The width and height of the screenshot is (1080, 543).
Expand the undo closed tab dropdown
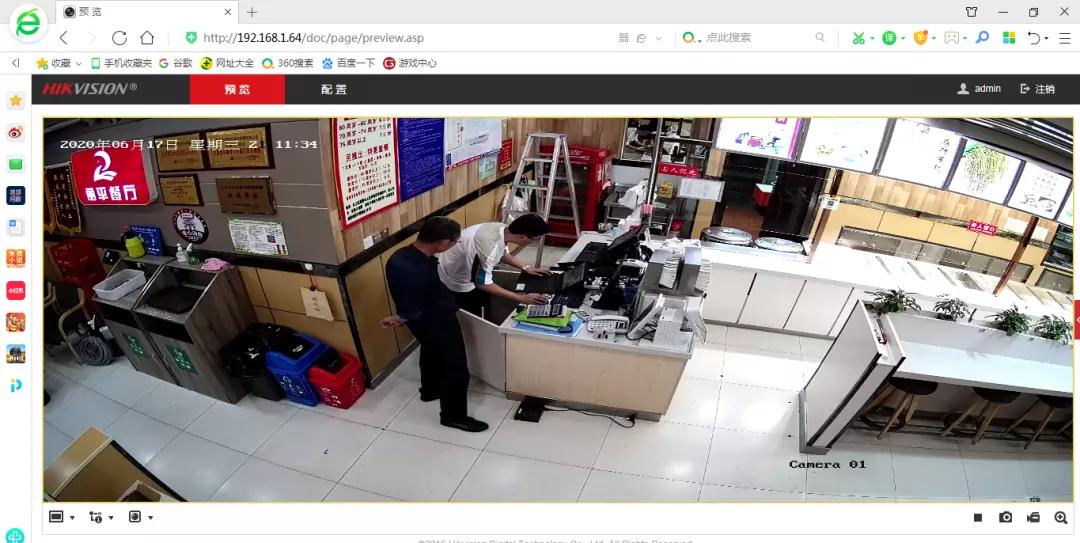coord(1046,39)
